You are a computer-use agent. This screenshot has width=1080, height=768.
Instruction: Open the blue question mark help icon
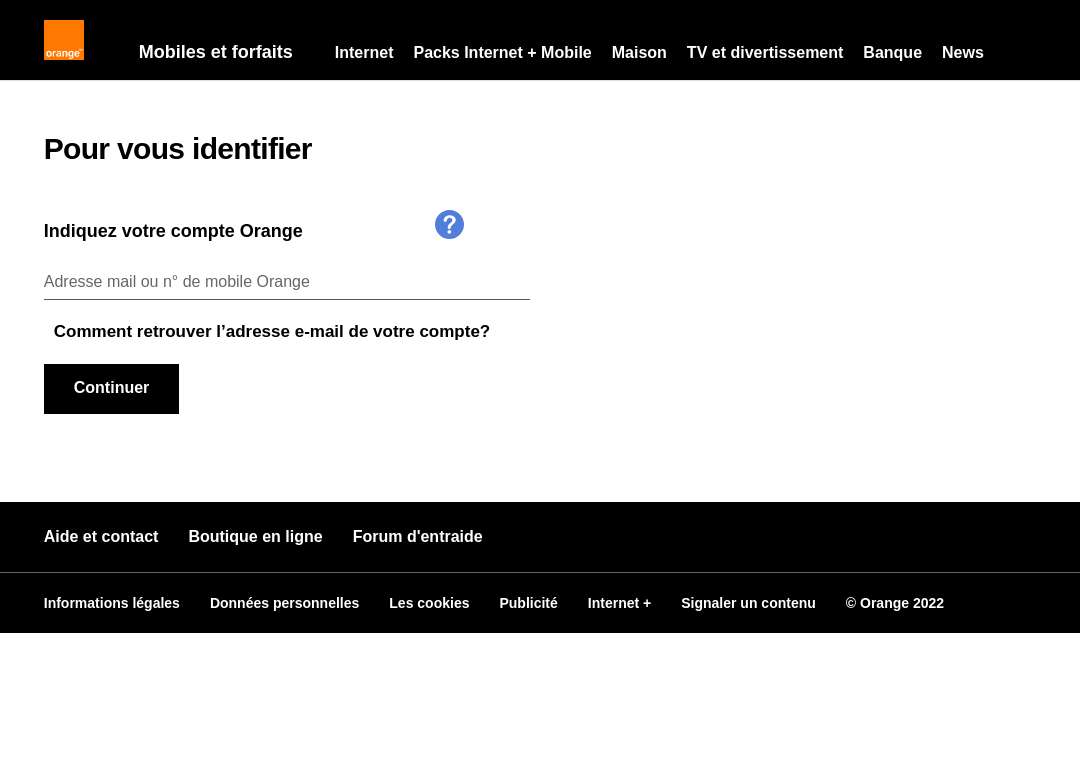[x=449, y=225]
